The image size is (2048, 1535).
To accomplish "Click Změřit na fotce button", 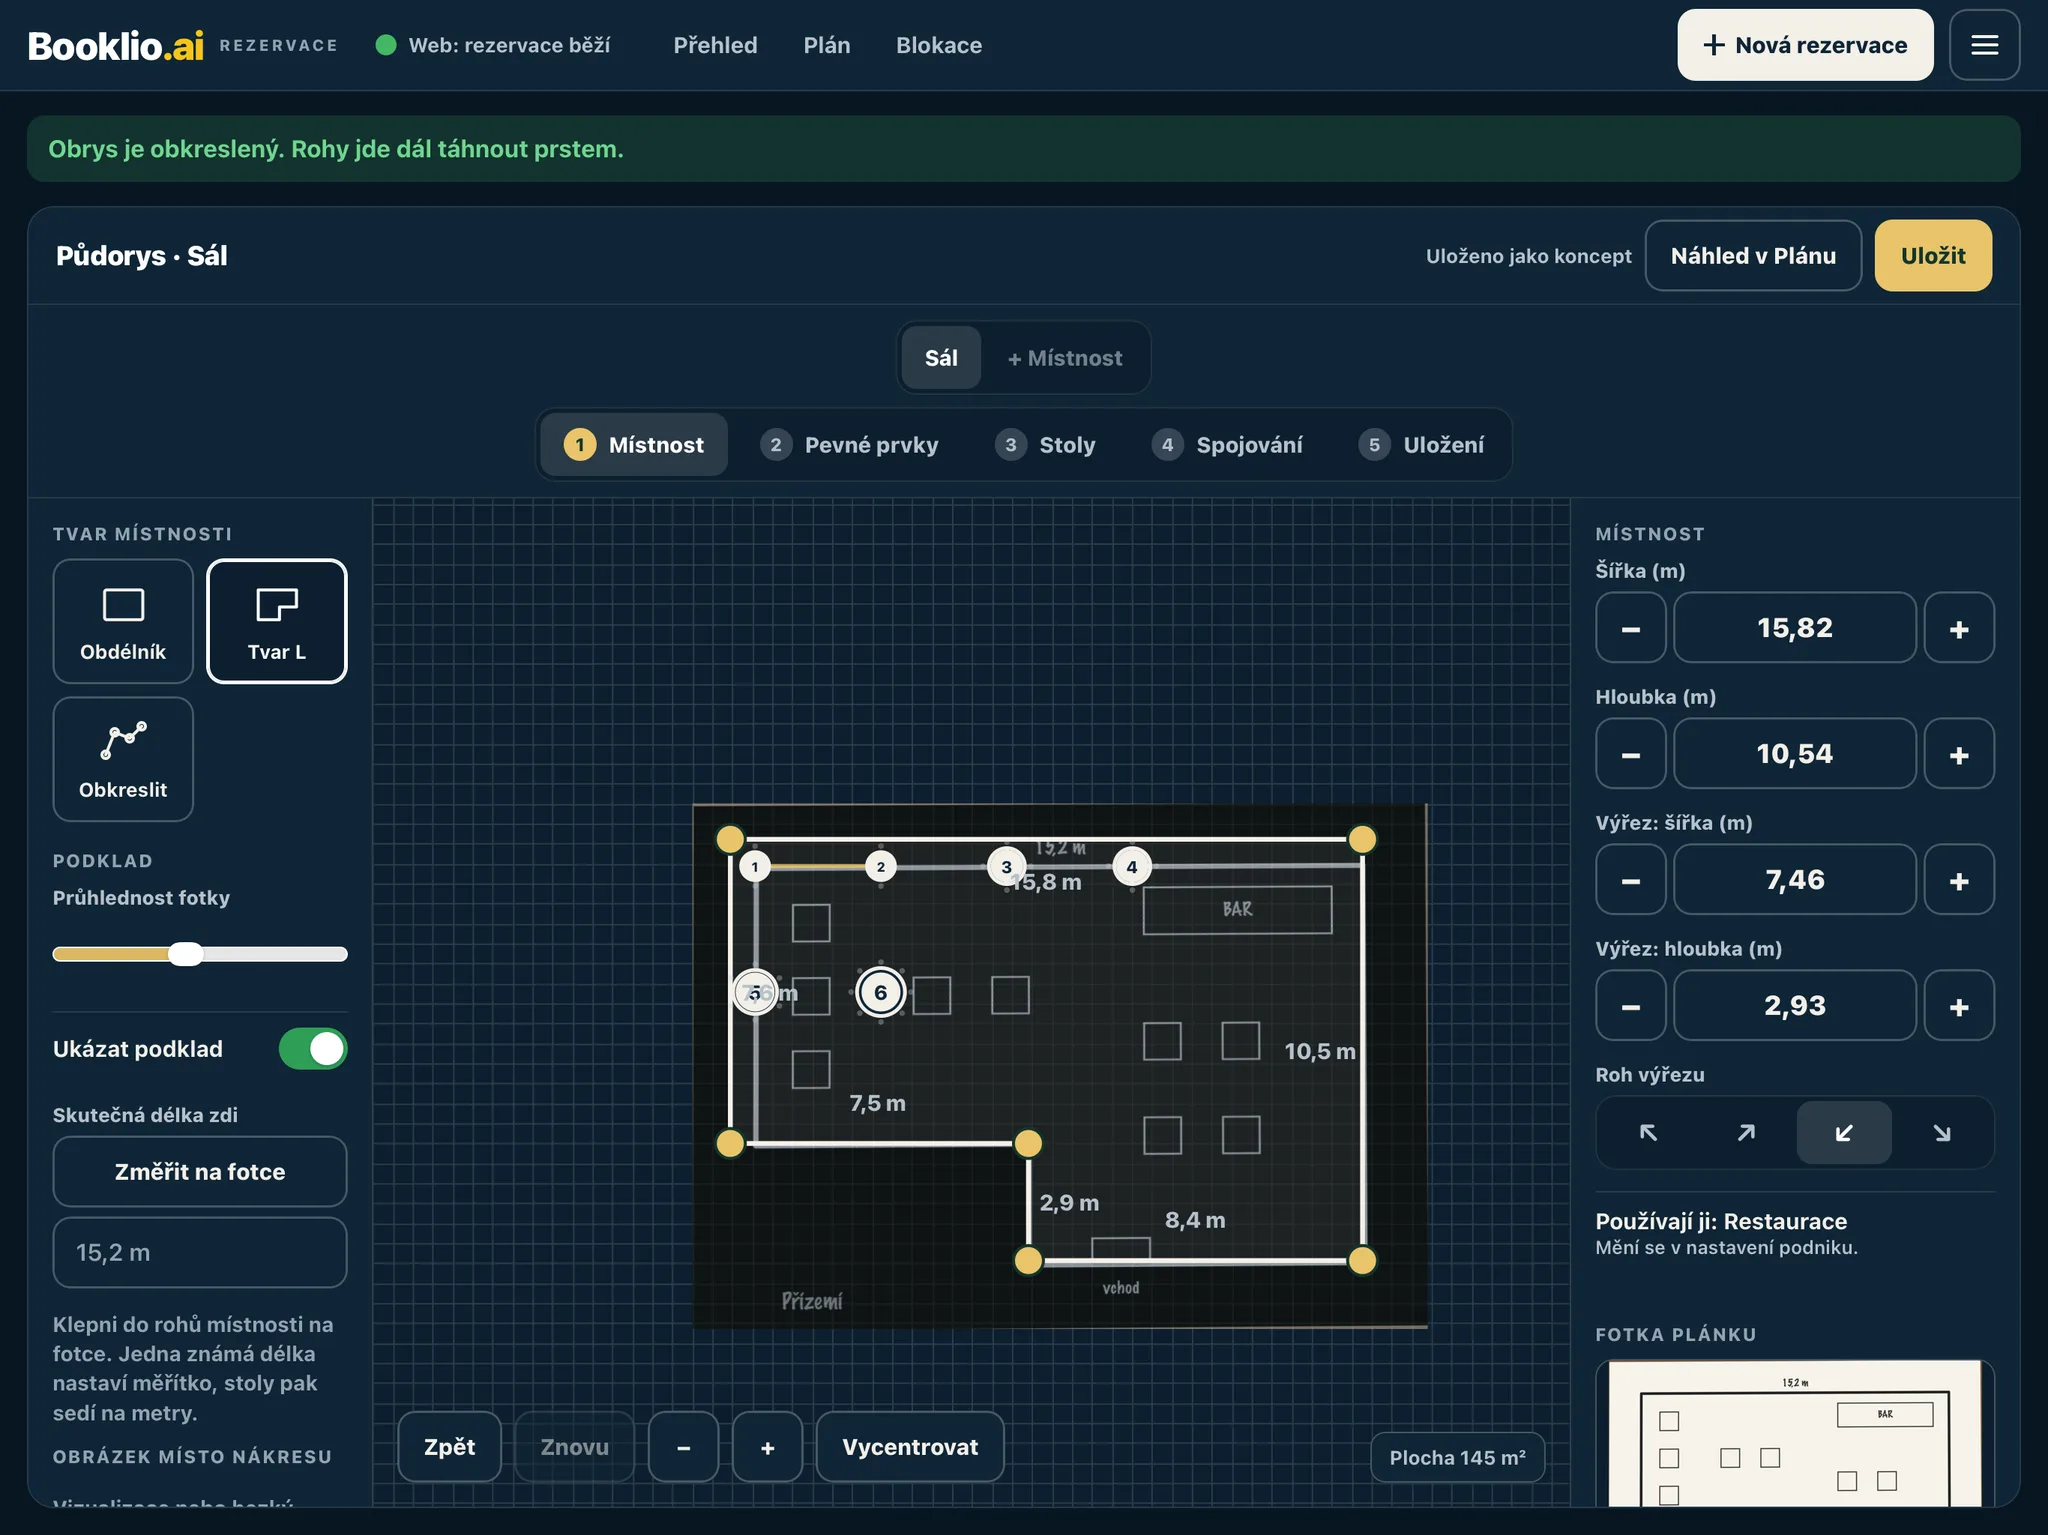I will tap(200, 1172).
